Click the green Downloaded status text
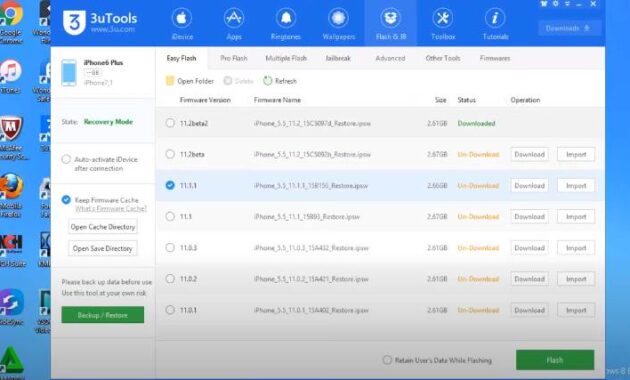Screen dimensions: 630x380 coord(476,123)
